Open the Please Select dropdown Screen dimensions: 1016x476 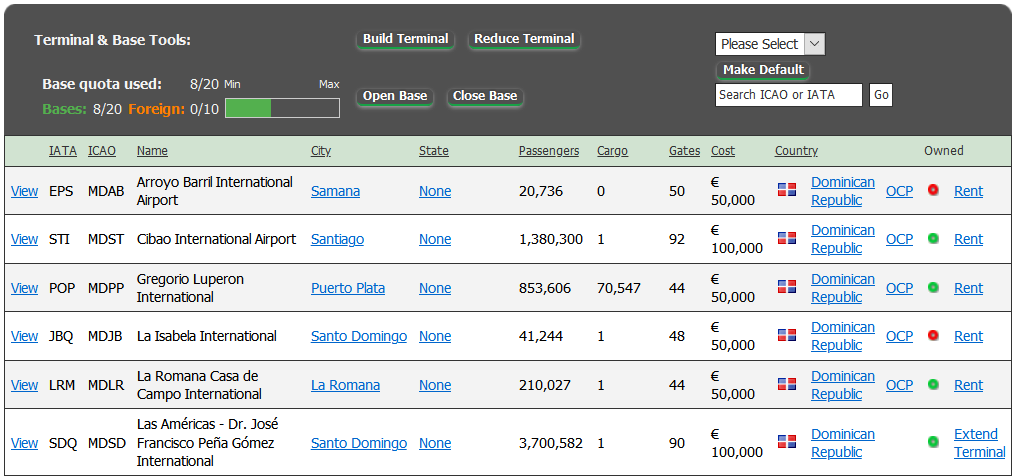click(x=770, y=44)
